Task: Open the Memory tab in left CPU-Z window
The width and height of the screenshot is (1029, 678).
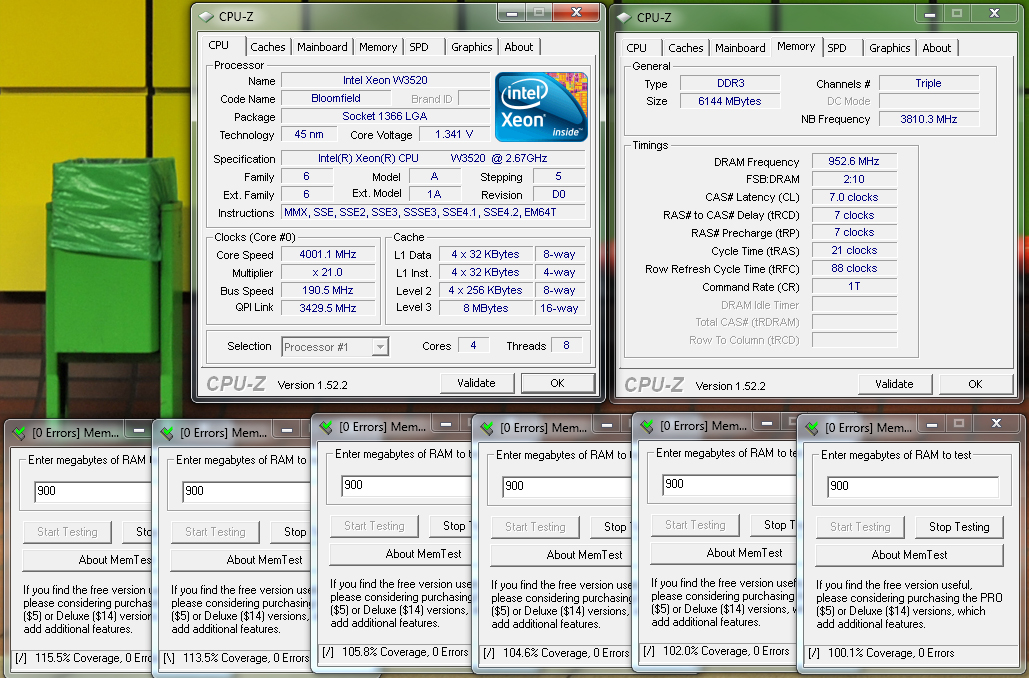Action: (378, 47)
